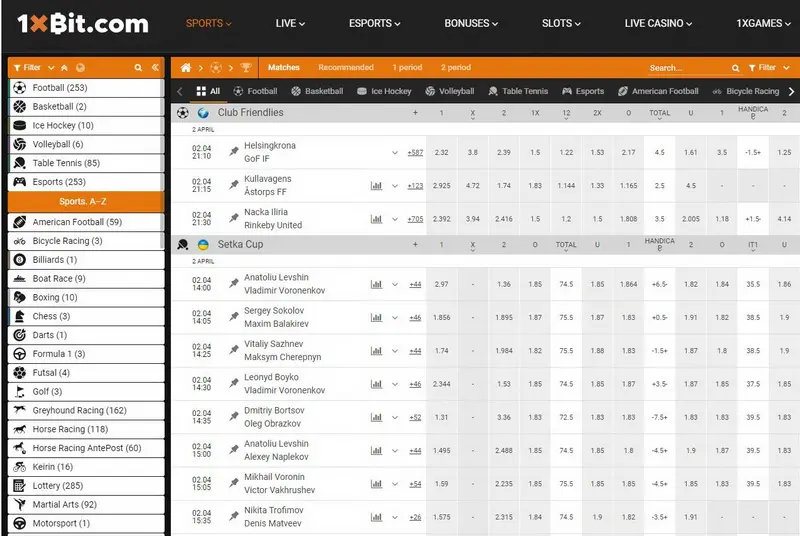Collapse the sidebar with double-left arrows

pyautogui.click(x=155, y=67)
